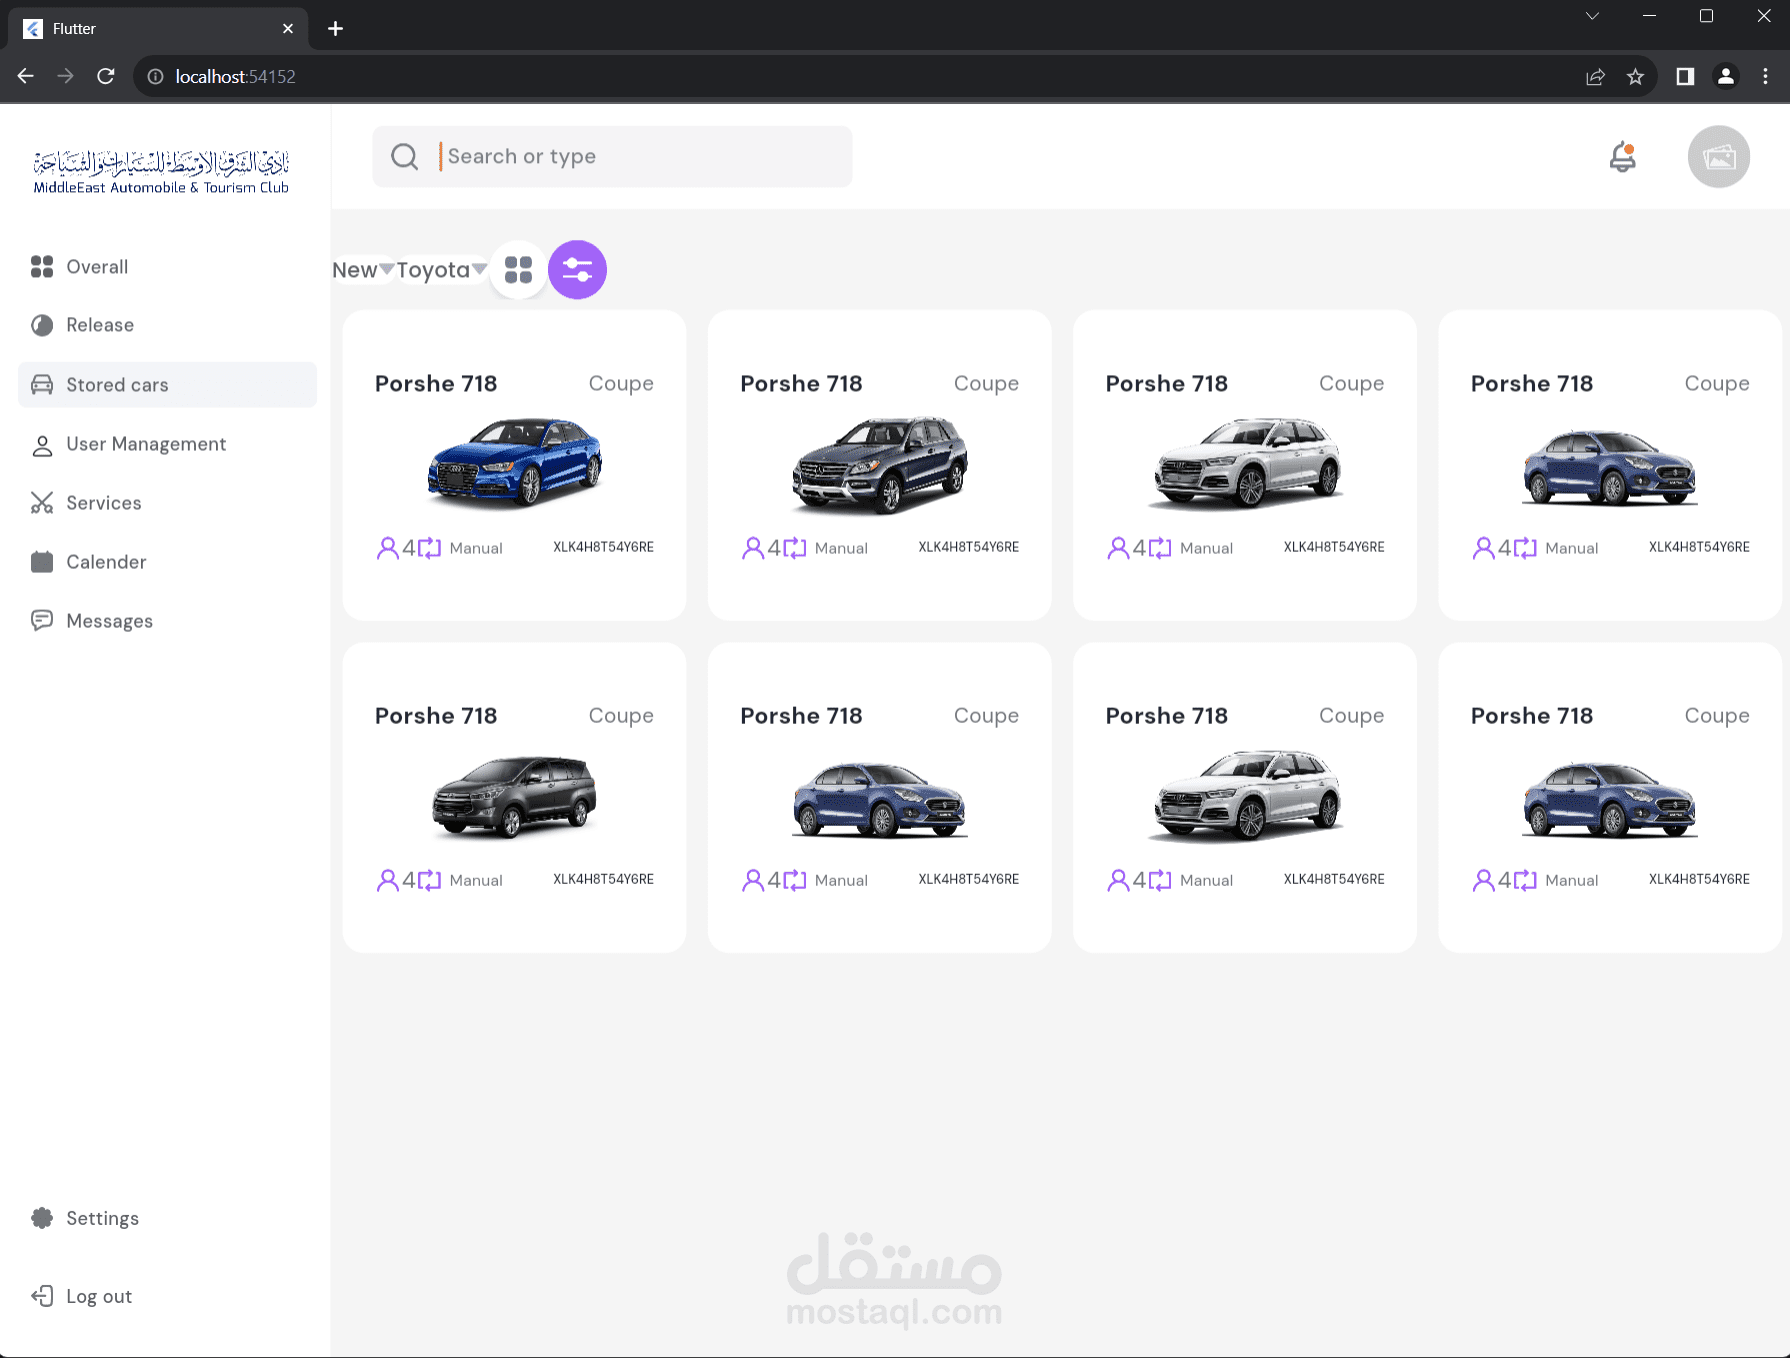The image size is (1790, 1358).
Task: Open the blue Audi sedan car image
Action: [x=515, y=463]
